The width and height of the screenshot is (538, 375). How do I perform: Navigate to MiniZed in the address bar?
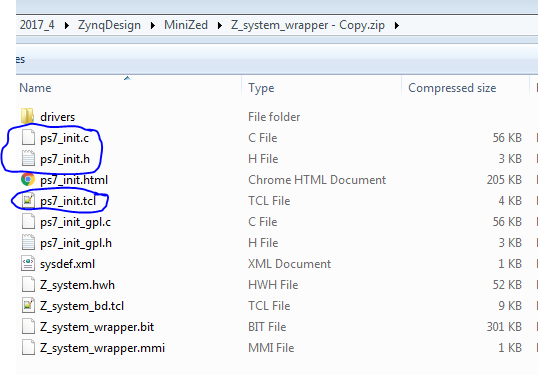pos(186,25)
